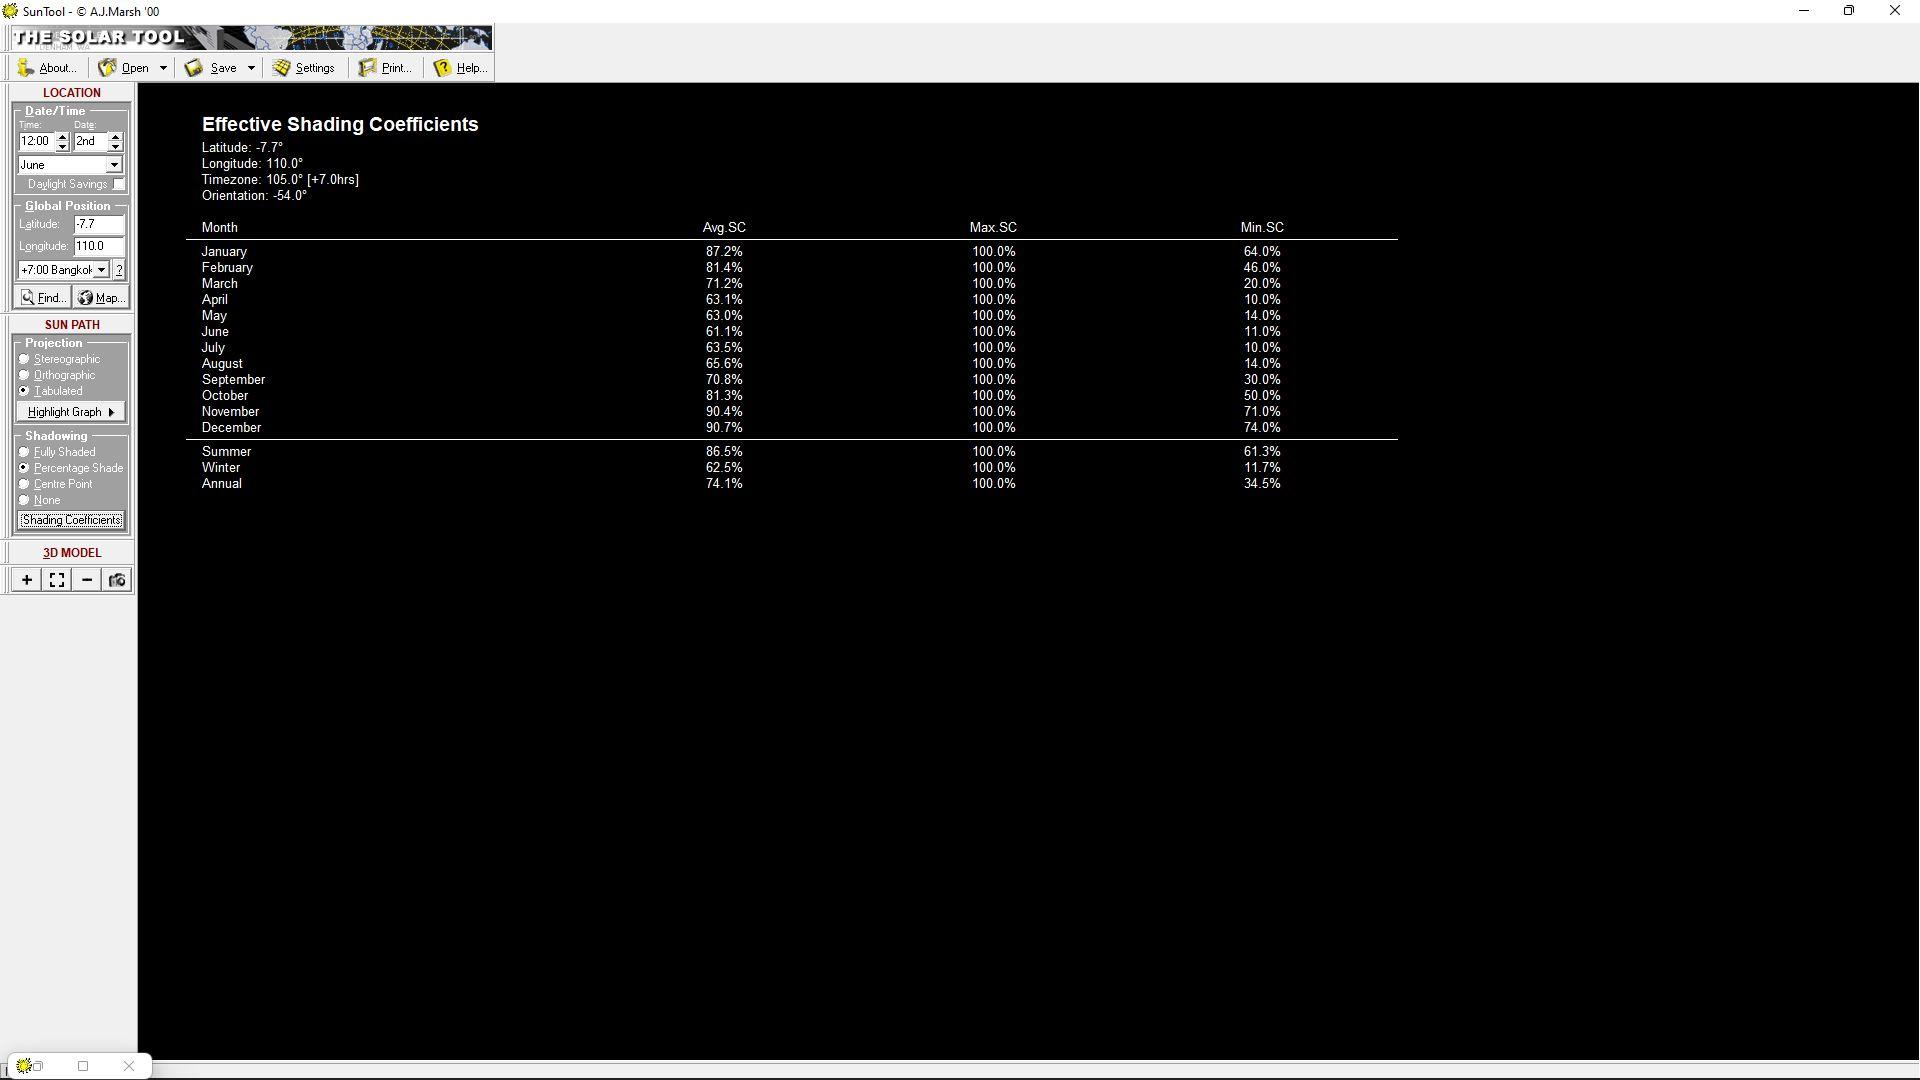Select Stereographic projection
This screenshot has height=1080, width=1920.
pyautogui.click(x=24, y=359)
